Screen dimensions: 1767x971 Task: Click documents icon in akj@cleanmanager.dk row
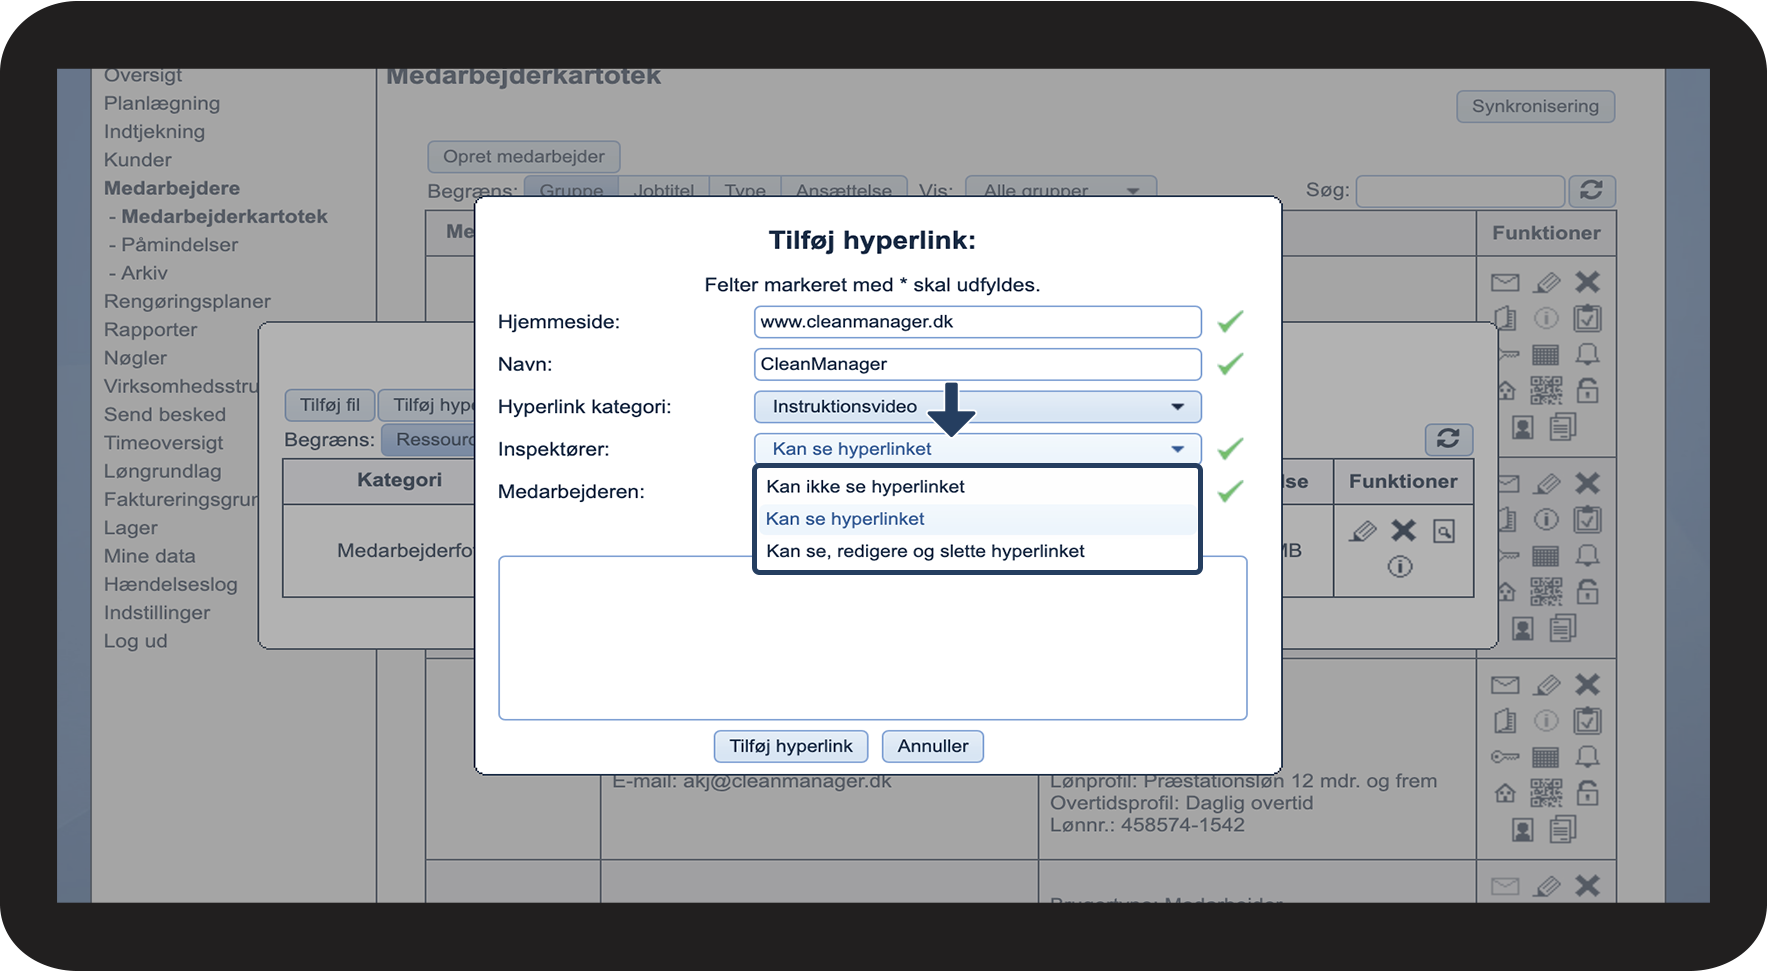pos(1563,829)
